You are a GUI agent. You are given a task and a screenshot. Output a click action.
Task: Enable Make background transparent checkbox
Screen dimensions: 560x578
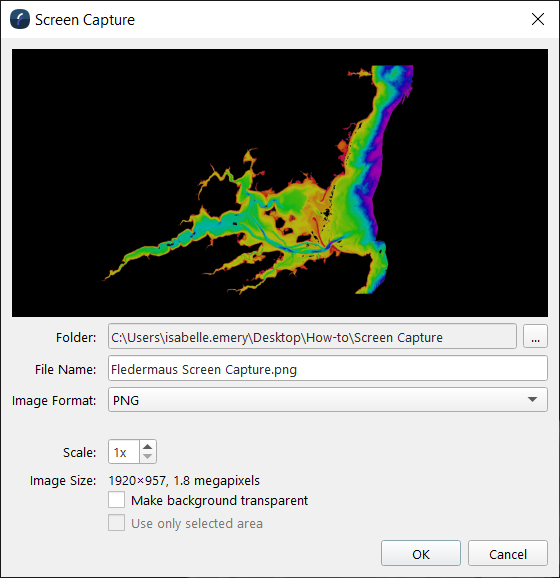tap(116, 500)
